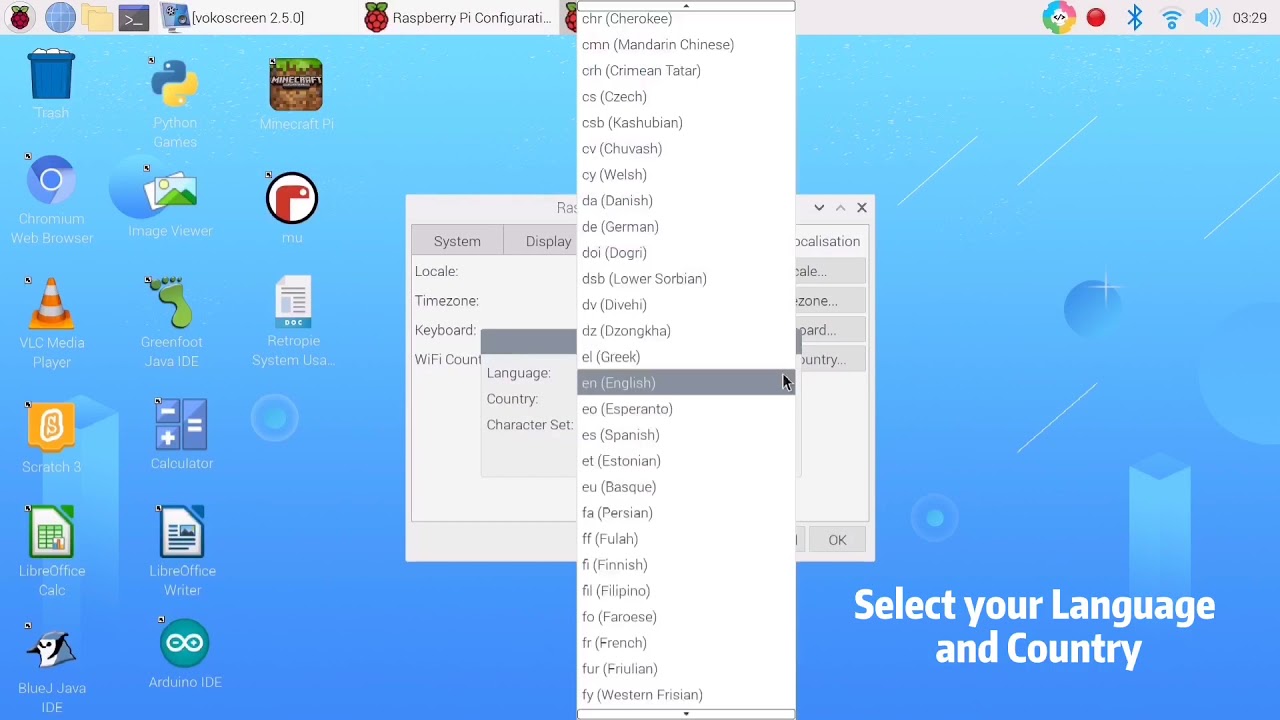The image size is (1280, 720).
Task: Open Image Viewer desktop shortcut
Action: pyautogui.click(x=170, y=205)
